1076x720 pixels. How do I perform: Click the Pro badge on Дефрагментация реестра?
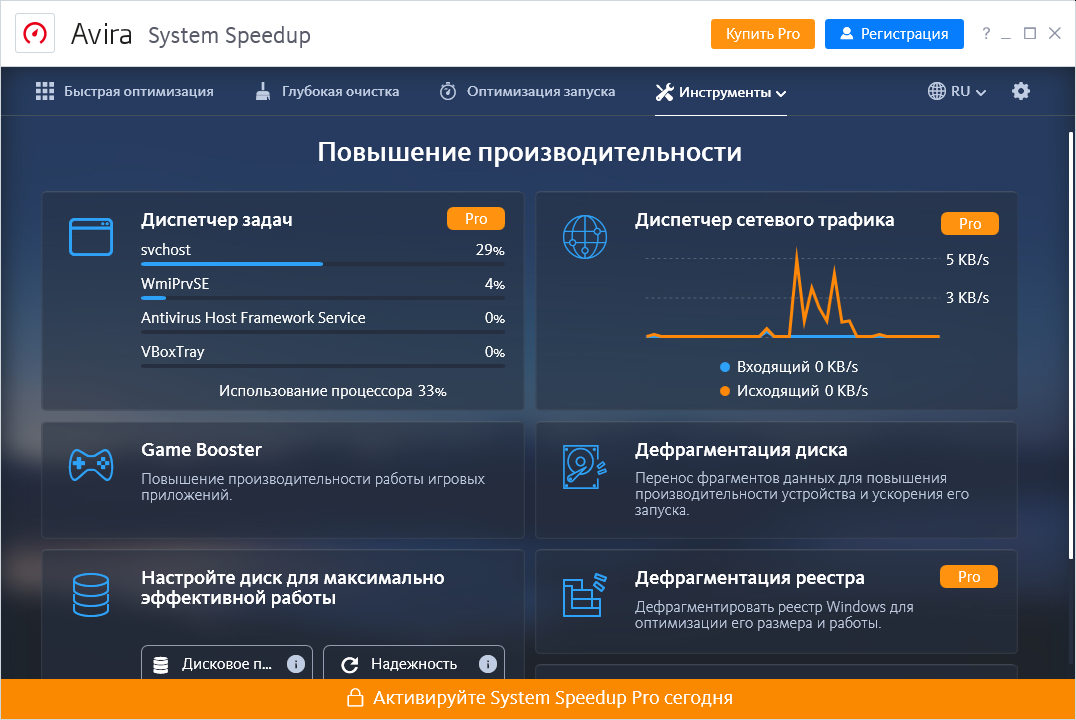coord(968,577)
